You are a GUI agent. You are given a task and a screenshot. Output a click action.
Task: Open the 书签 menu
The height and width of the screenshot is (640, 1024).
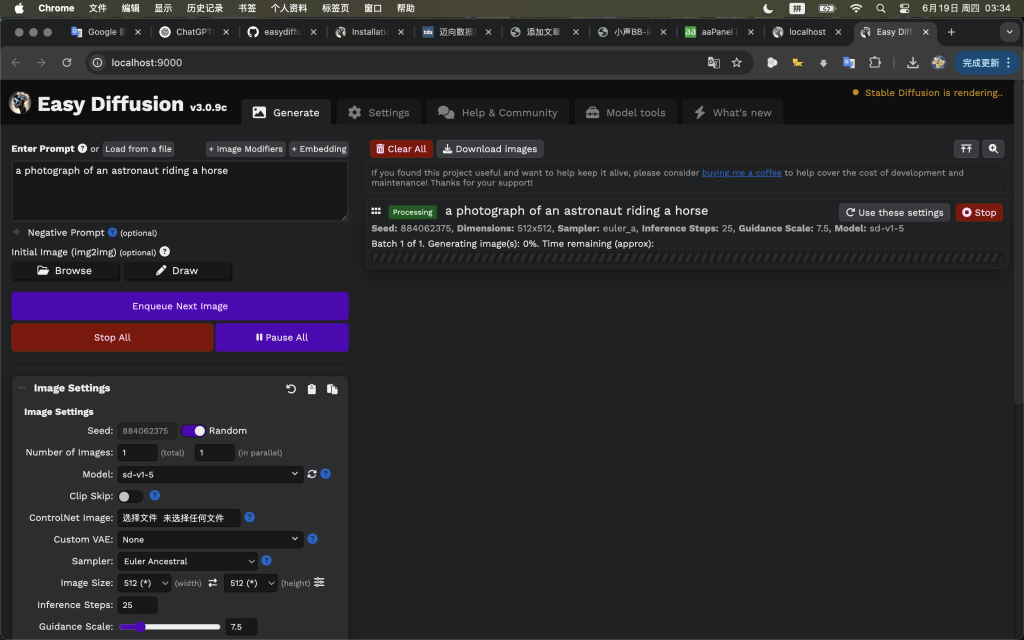click(x=247, y=8)
